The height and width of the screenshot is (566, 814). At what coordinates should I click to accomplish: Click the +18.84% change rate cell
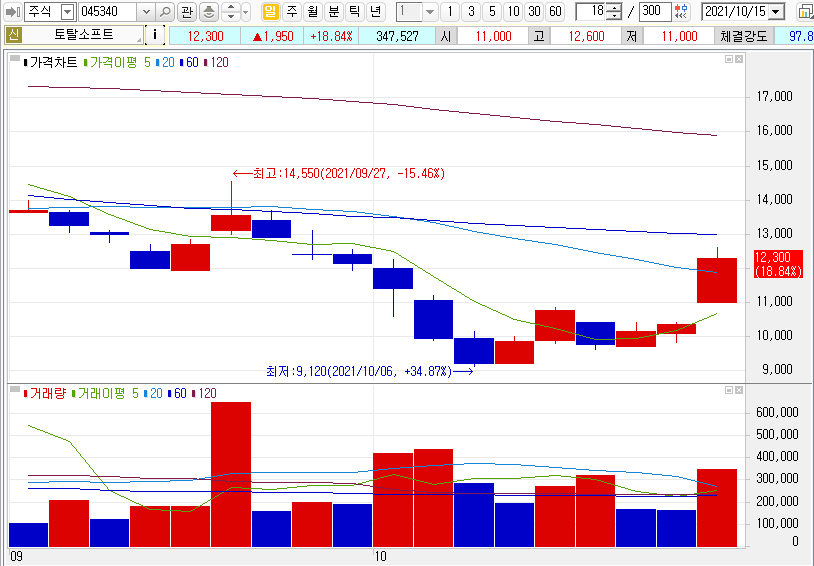coord(331,36)
